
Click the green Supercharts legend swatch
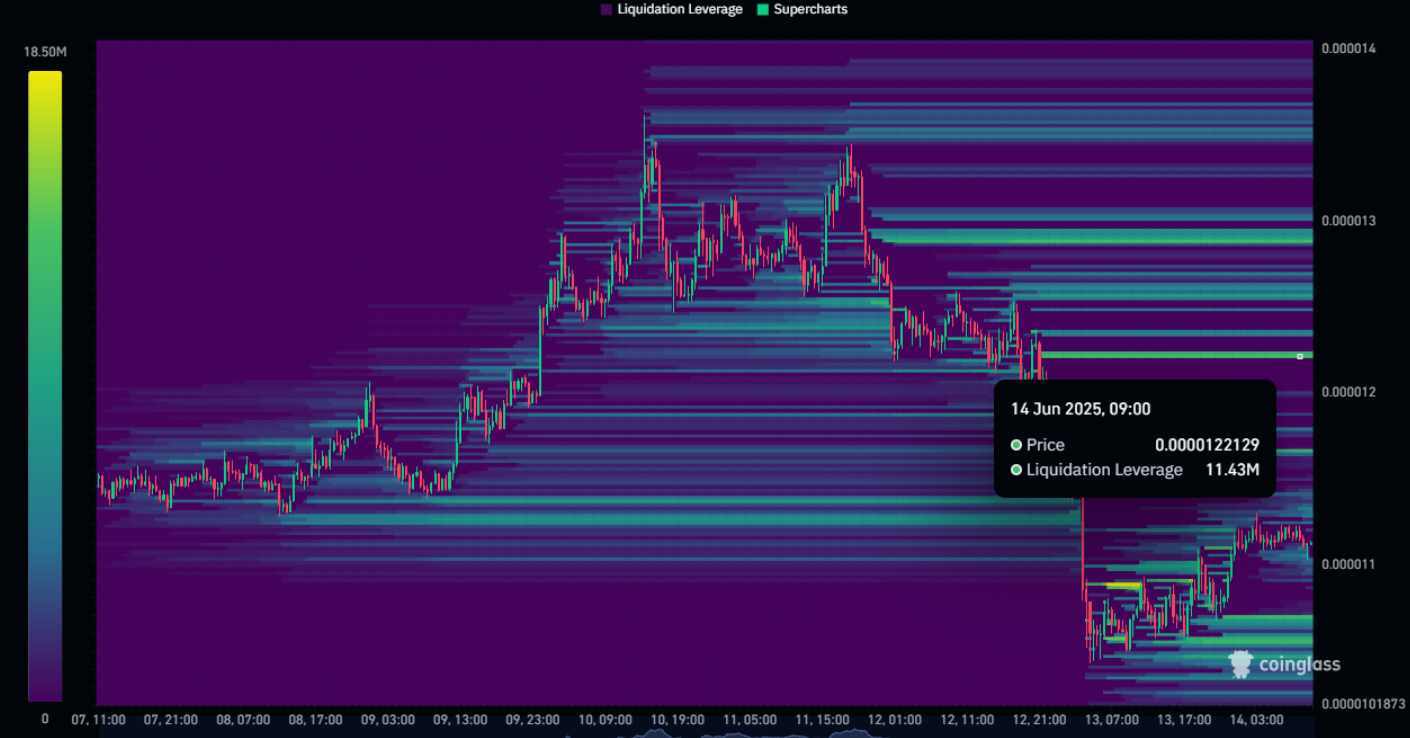pos(762,9)
